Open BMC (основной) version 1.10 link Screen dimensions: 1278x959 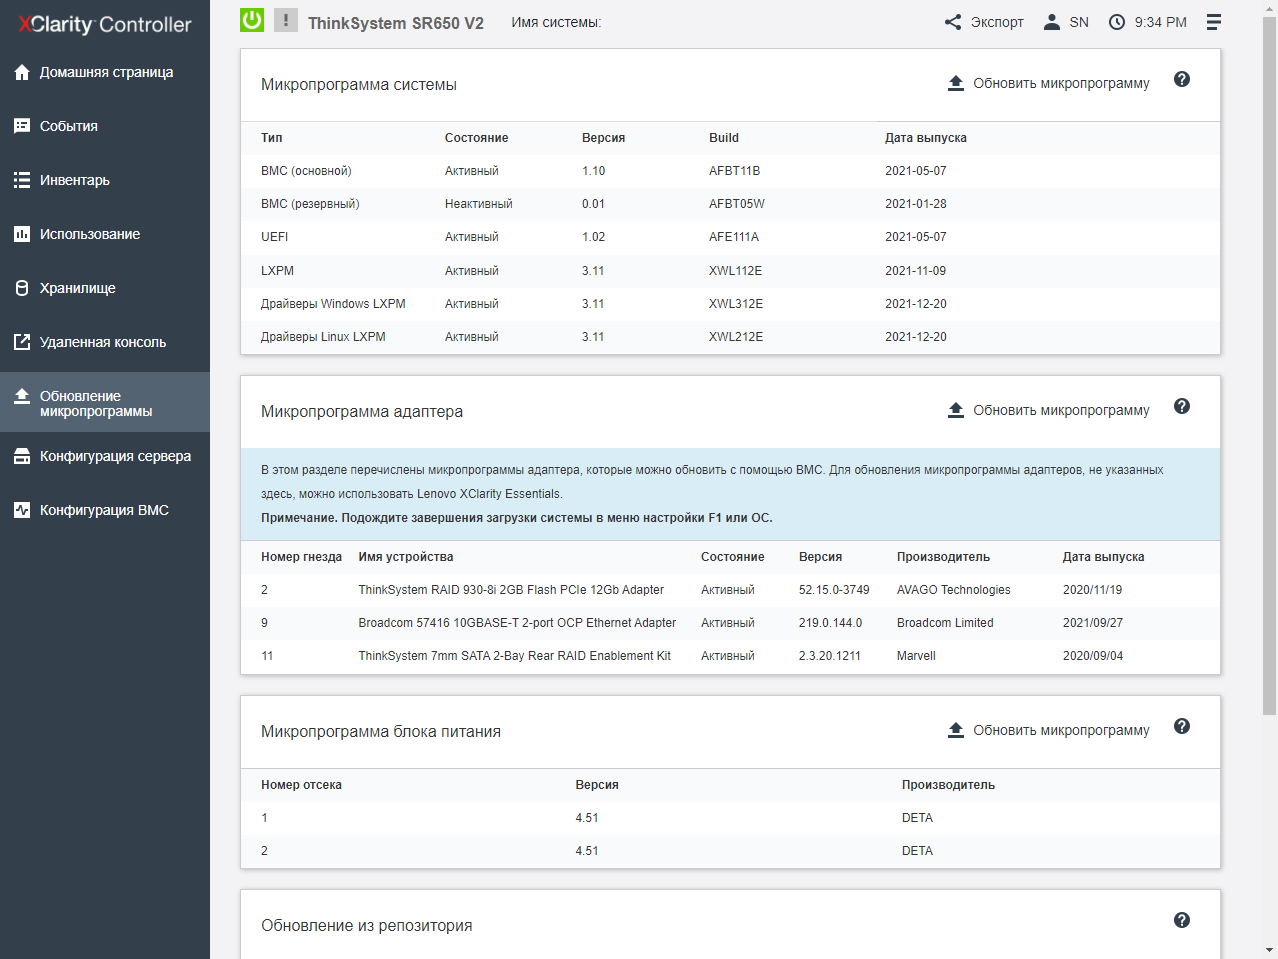pyautogui.click(x=594, y=171)
